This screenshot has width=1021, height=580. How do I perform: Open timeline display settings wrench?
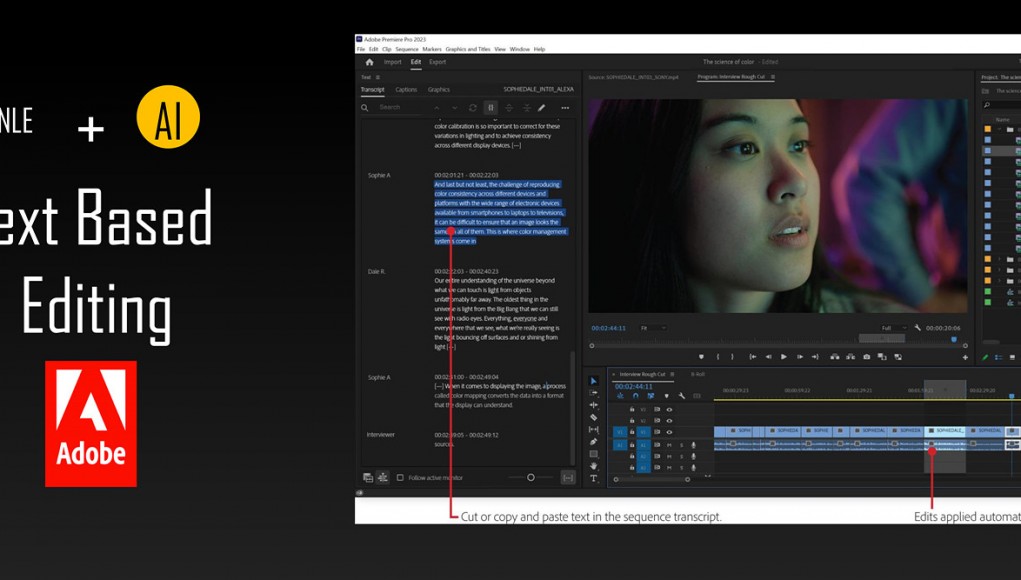point(682,396)
